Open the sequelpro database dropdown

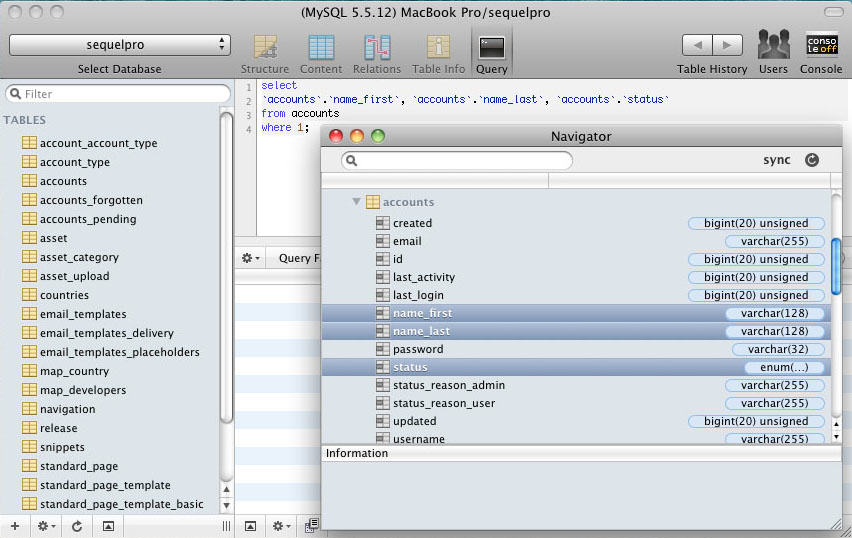[x=120, y=45]
